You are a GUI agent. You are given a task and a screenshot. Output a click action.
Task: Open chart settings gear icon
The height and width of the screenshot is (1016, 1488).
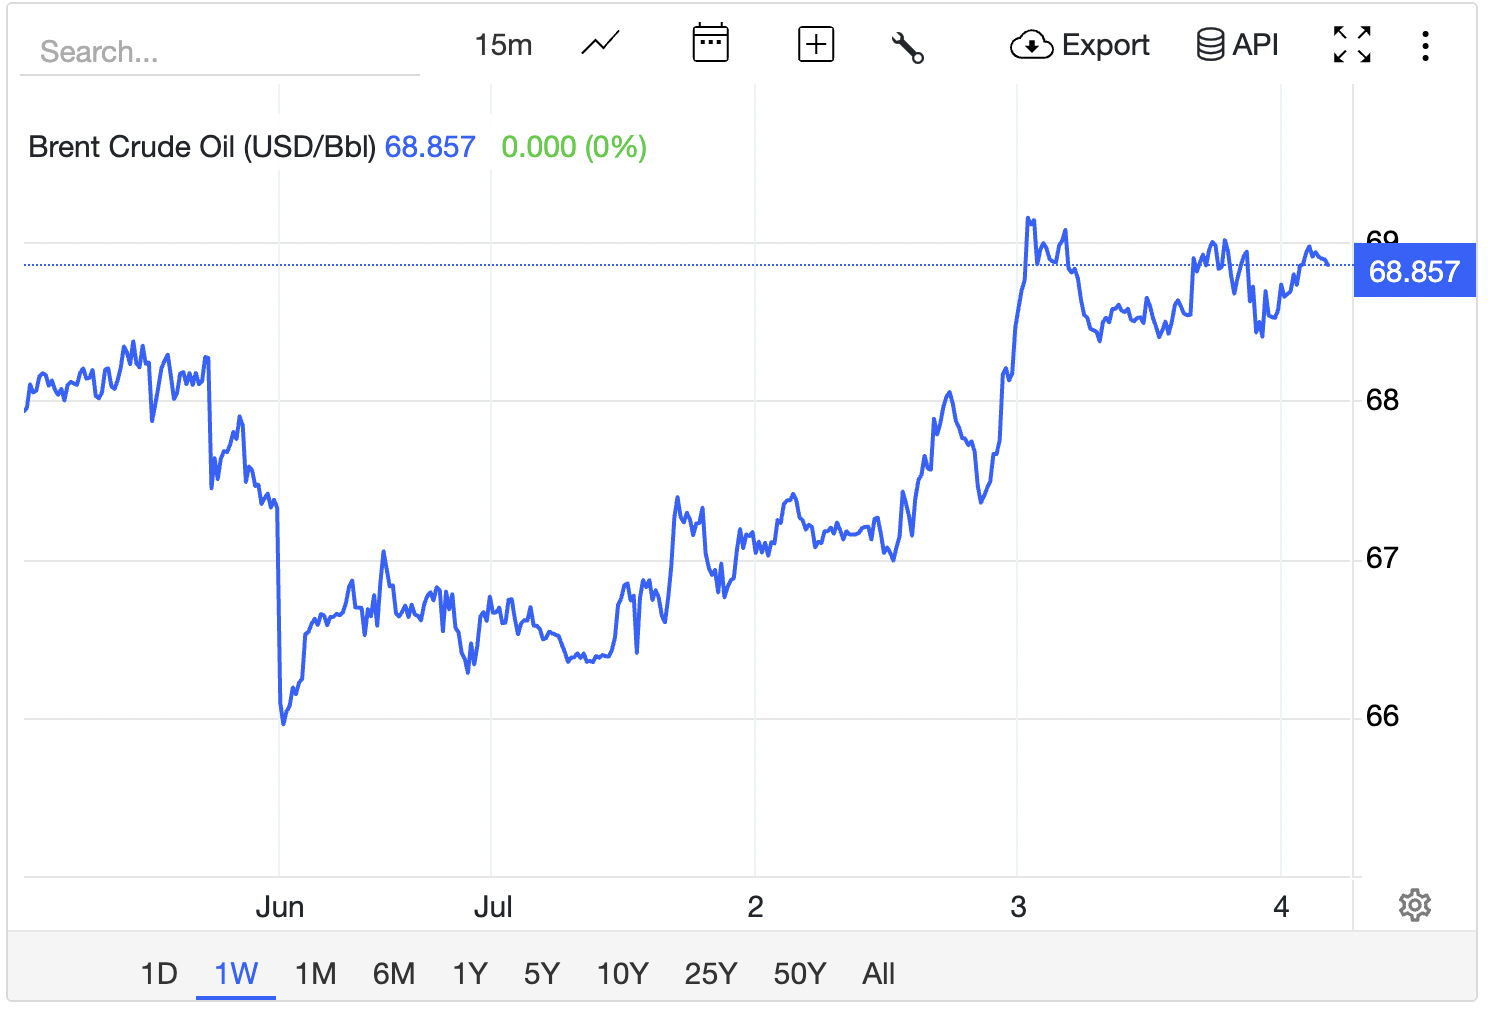pos(1414,905)
